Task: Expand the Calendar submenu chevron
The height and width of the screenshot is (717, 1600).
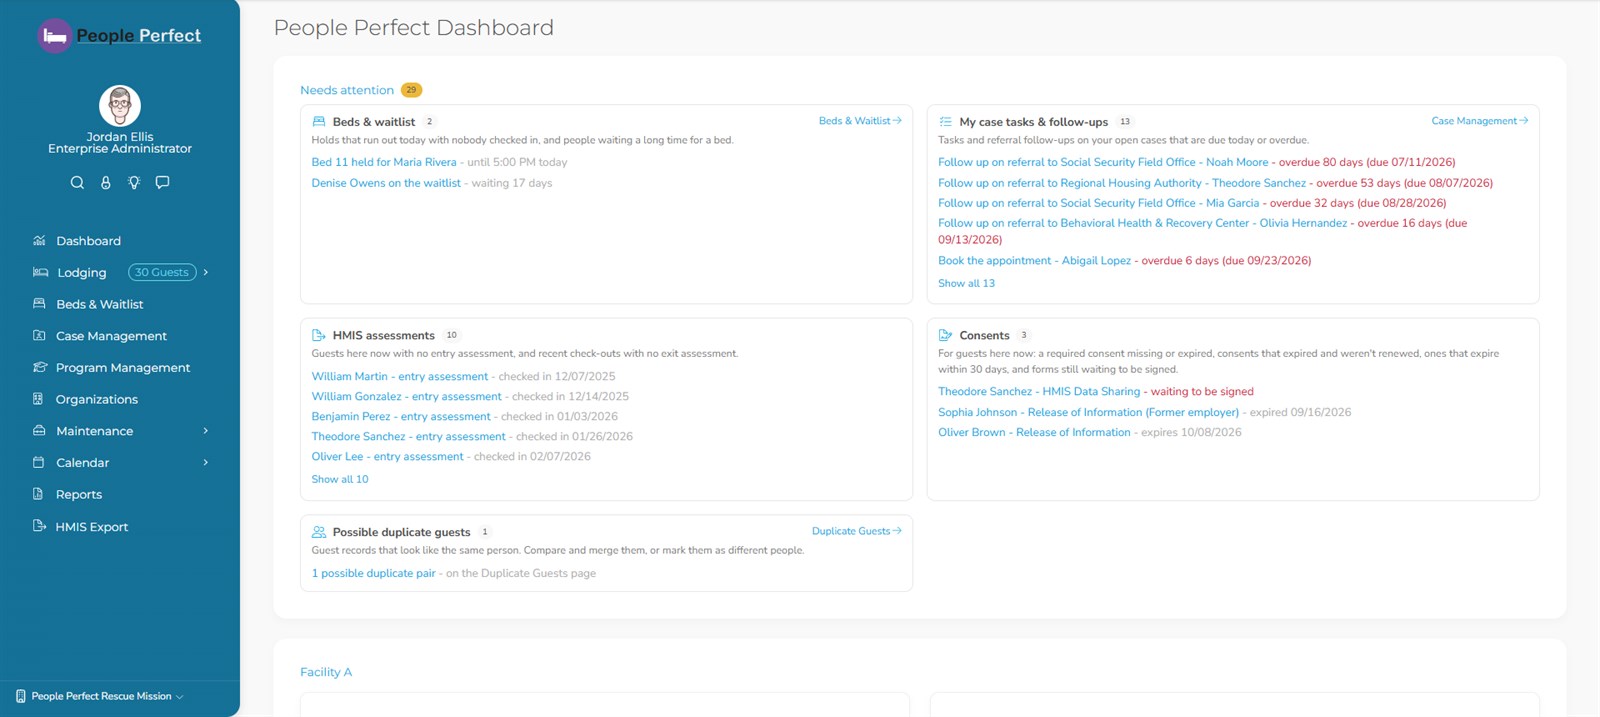Action: pyautogui.click(x=206, y=462)
